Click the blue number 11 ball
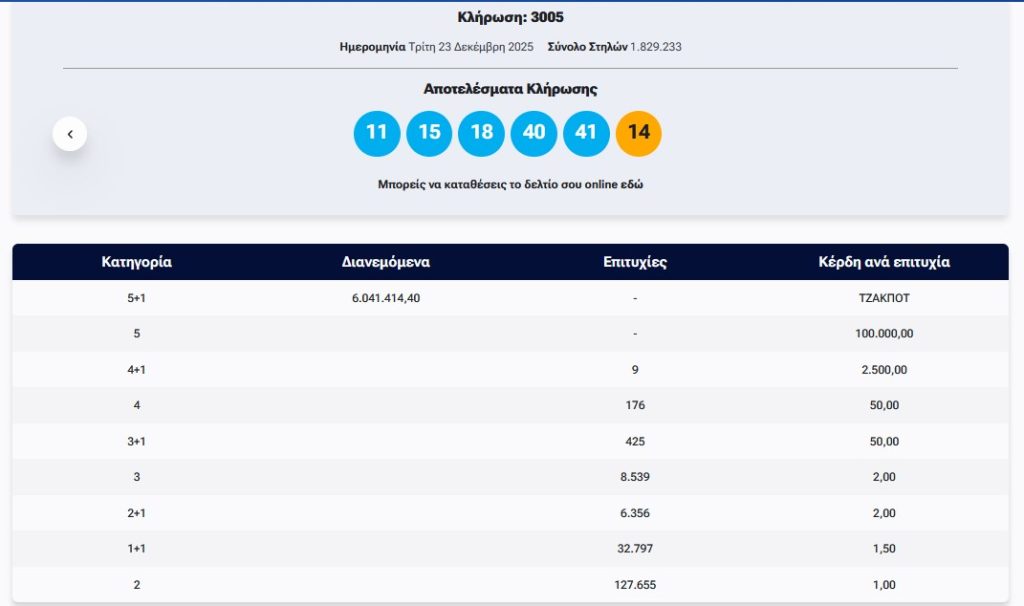 [376, 133]
